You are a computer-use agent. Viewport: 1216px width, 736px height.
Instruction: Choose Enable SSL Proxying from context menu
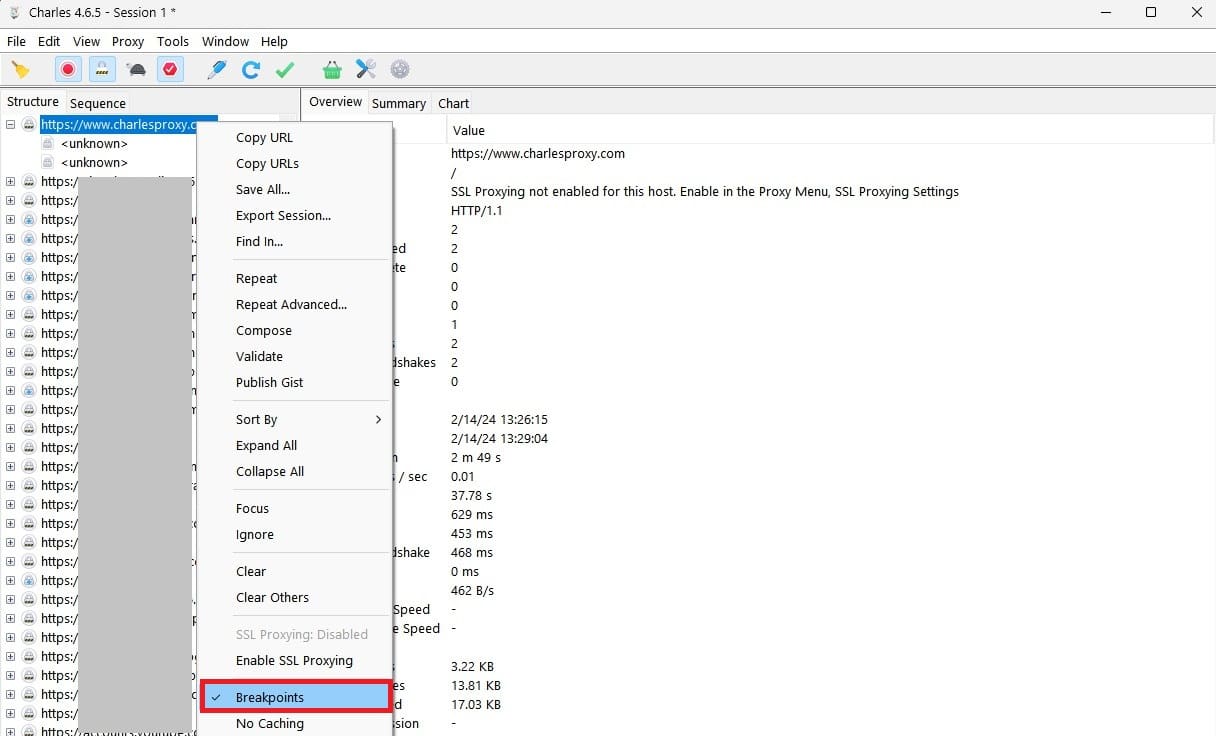point(295,660)
